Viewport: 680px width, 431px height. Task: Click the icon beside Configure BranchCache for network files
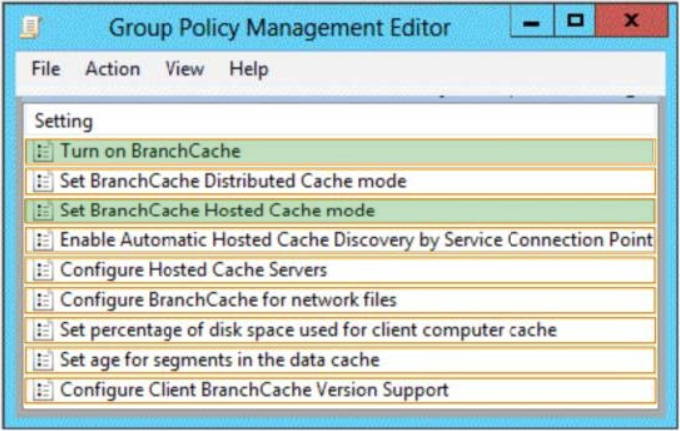[43, 300]
